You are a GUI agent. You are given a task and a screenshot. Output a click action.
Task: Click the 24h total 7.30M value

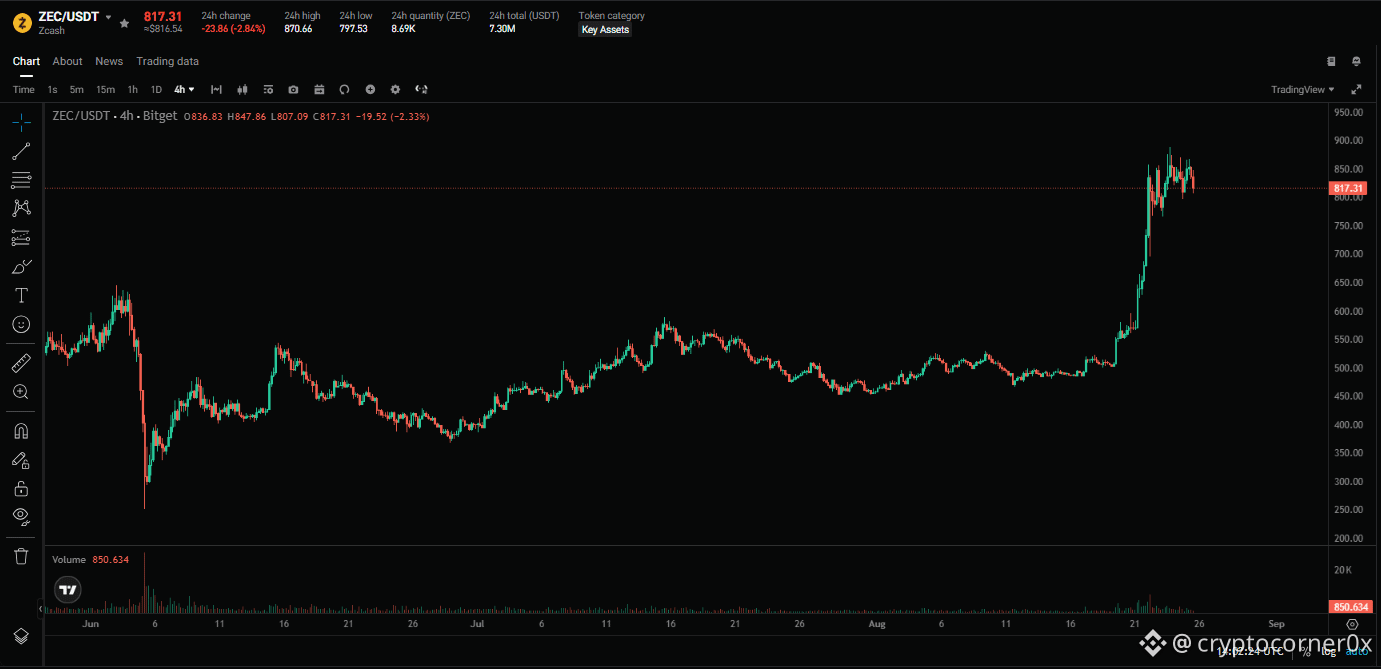tap(502, 29)
